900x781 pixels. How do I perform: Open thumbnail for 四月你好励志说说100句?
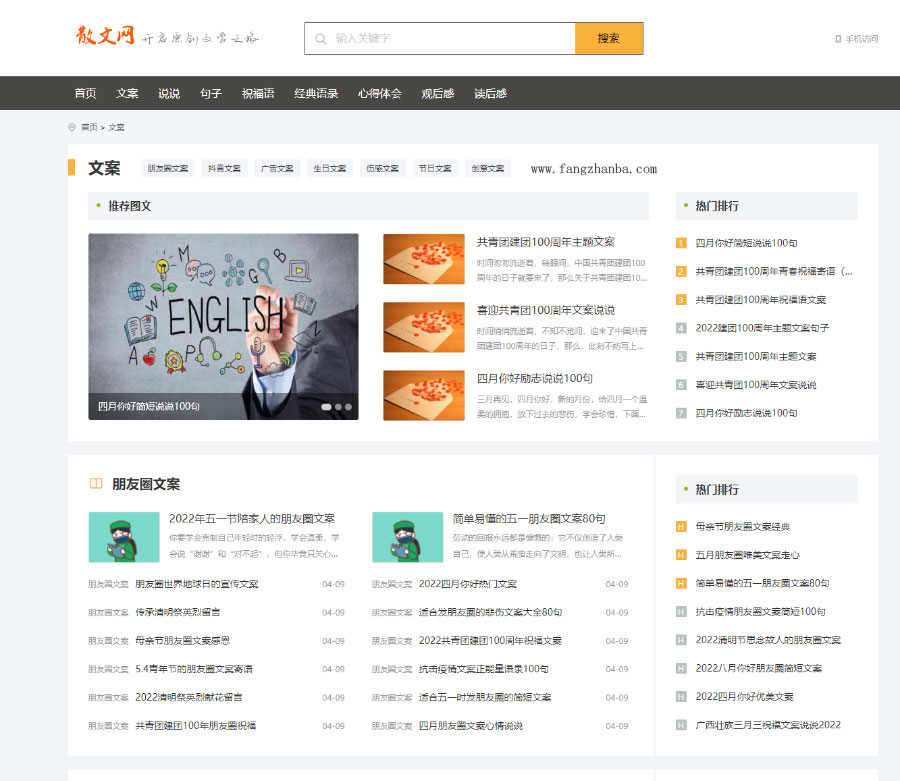pyautogui.click(x=424, y=395)
